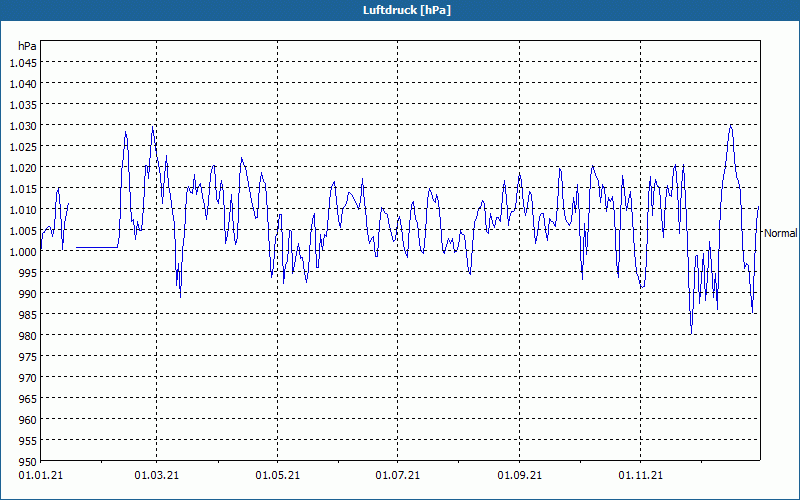Click the Luftdruck [hPa] chart title

click(x=407, y=10)
